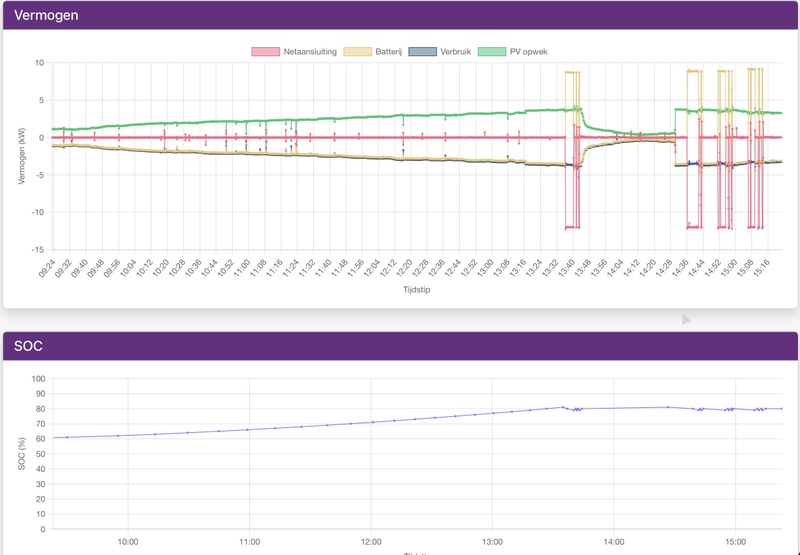Screen dimensions: 800x555
Task: Click the Tijdstip label under Vermogen chart
Action: pos(416,289)
